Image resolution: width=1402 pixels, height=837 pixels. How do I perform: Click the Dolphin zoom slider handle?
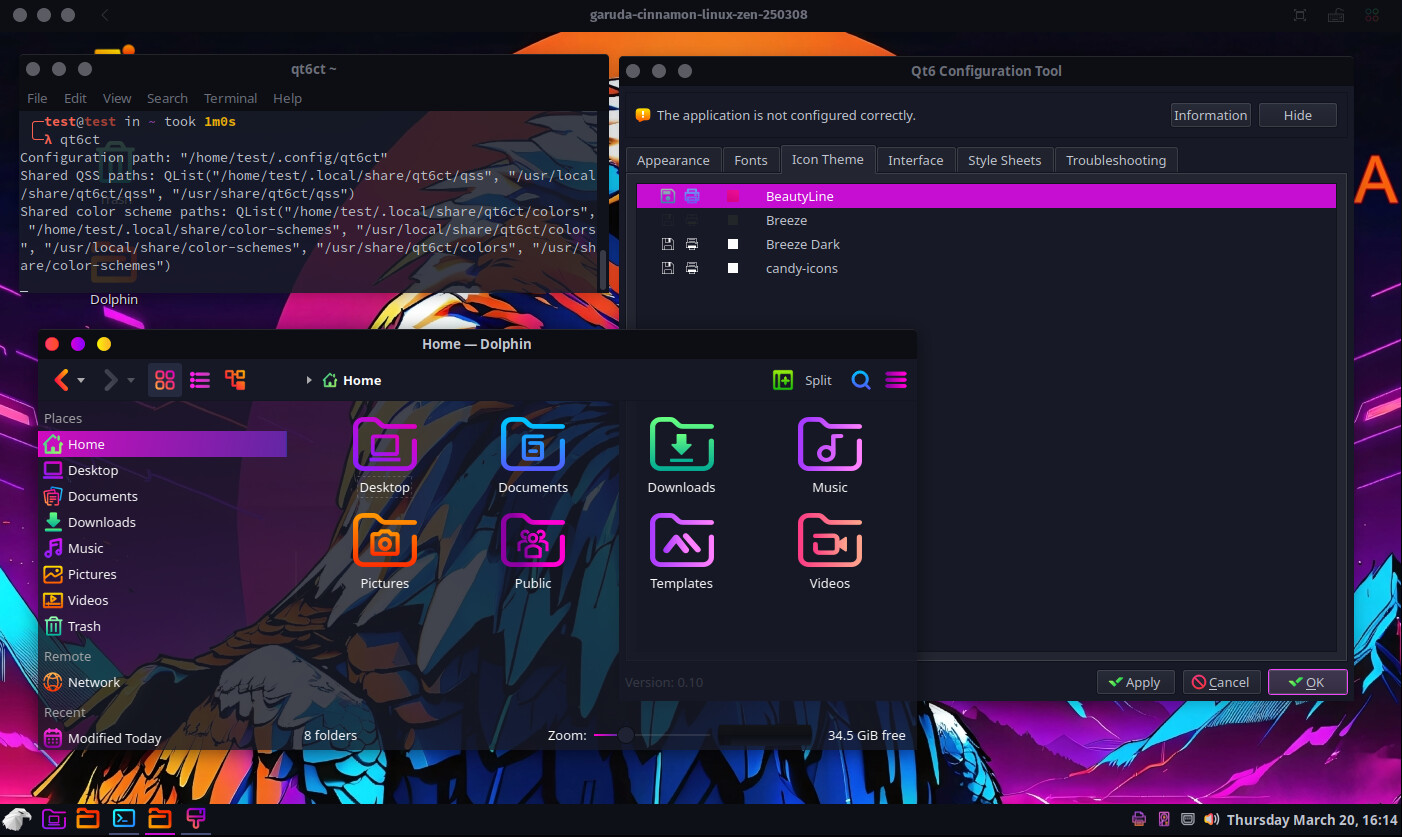click(626, 735)
